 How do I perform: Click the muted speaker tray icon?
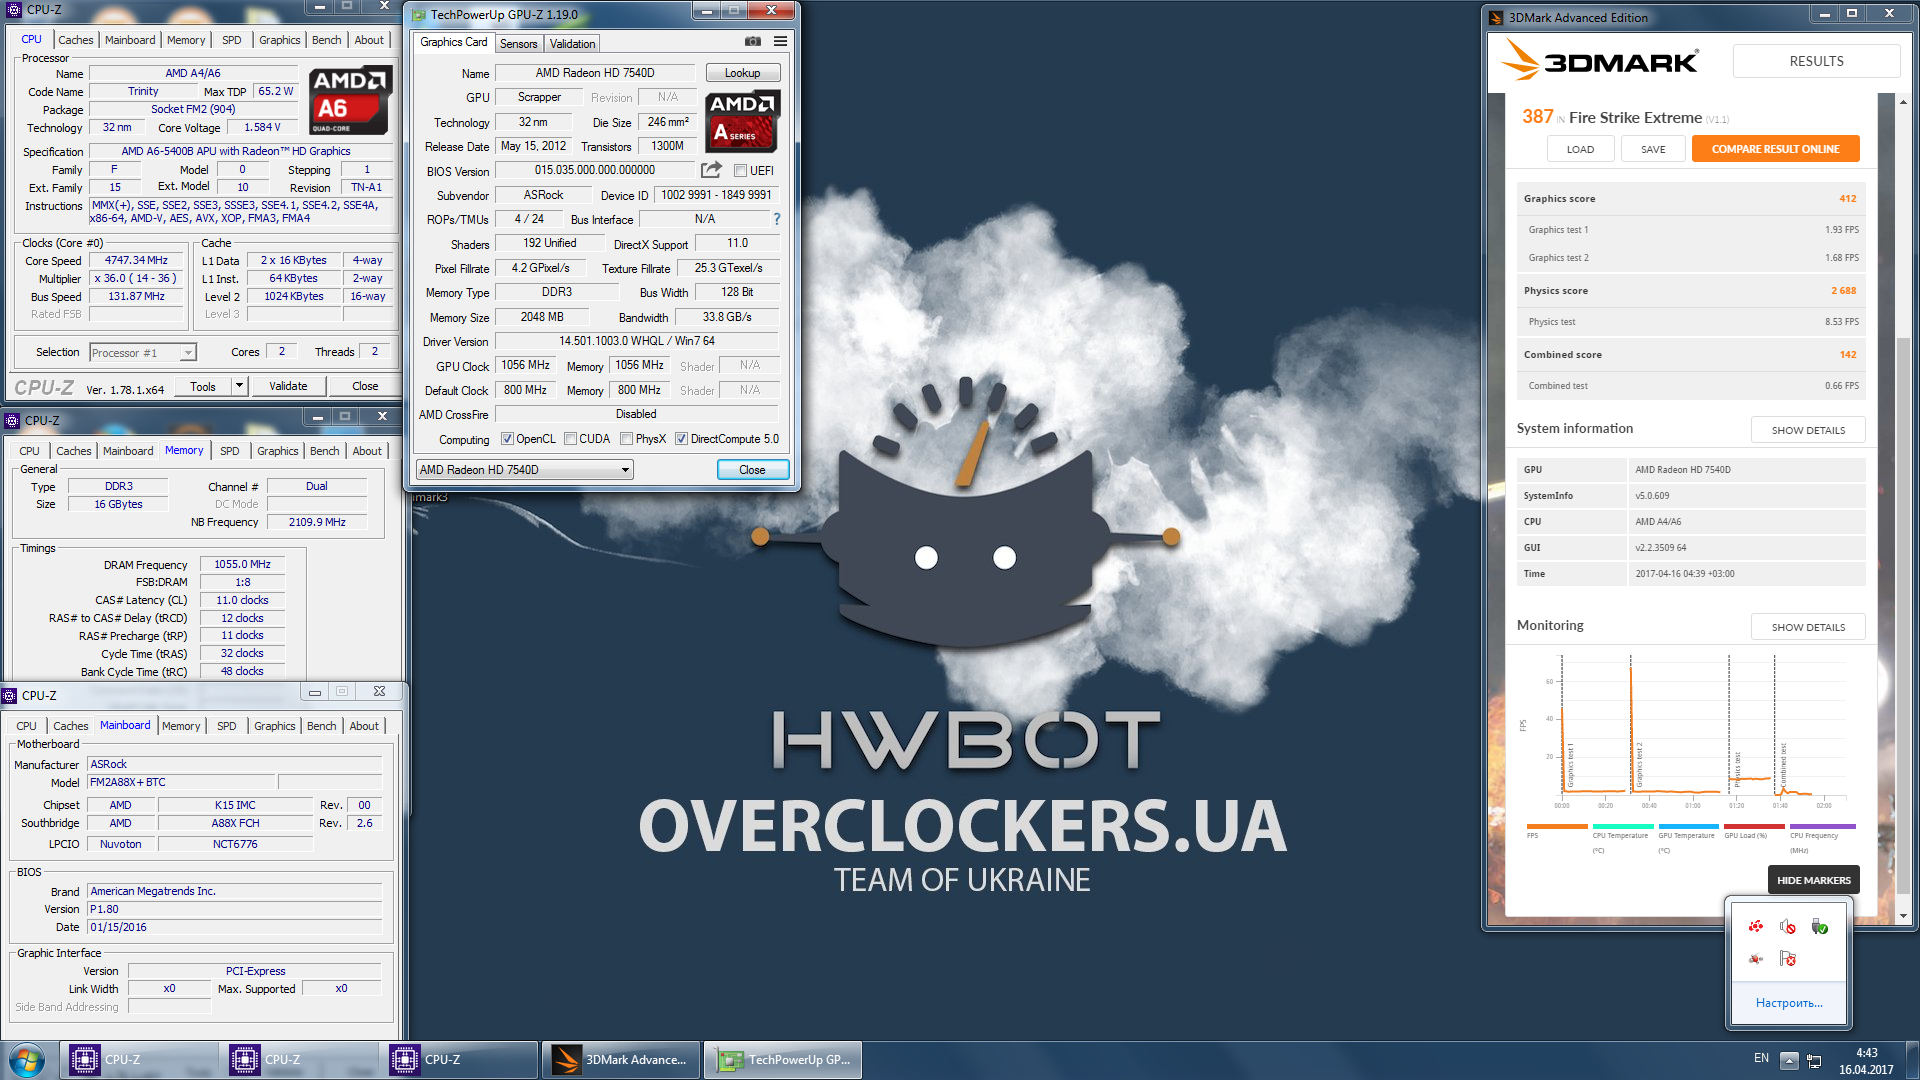1788,927
